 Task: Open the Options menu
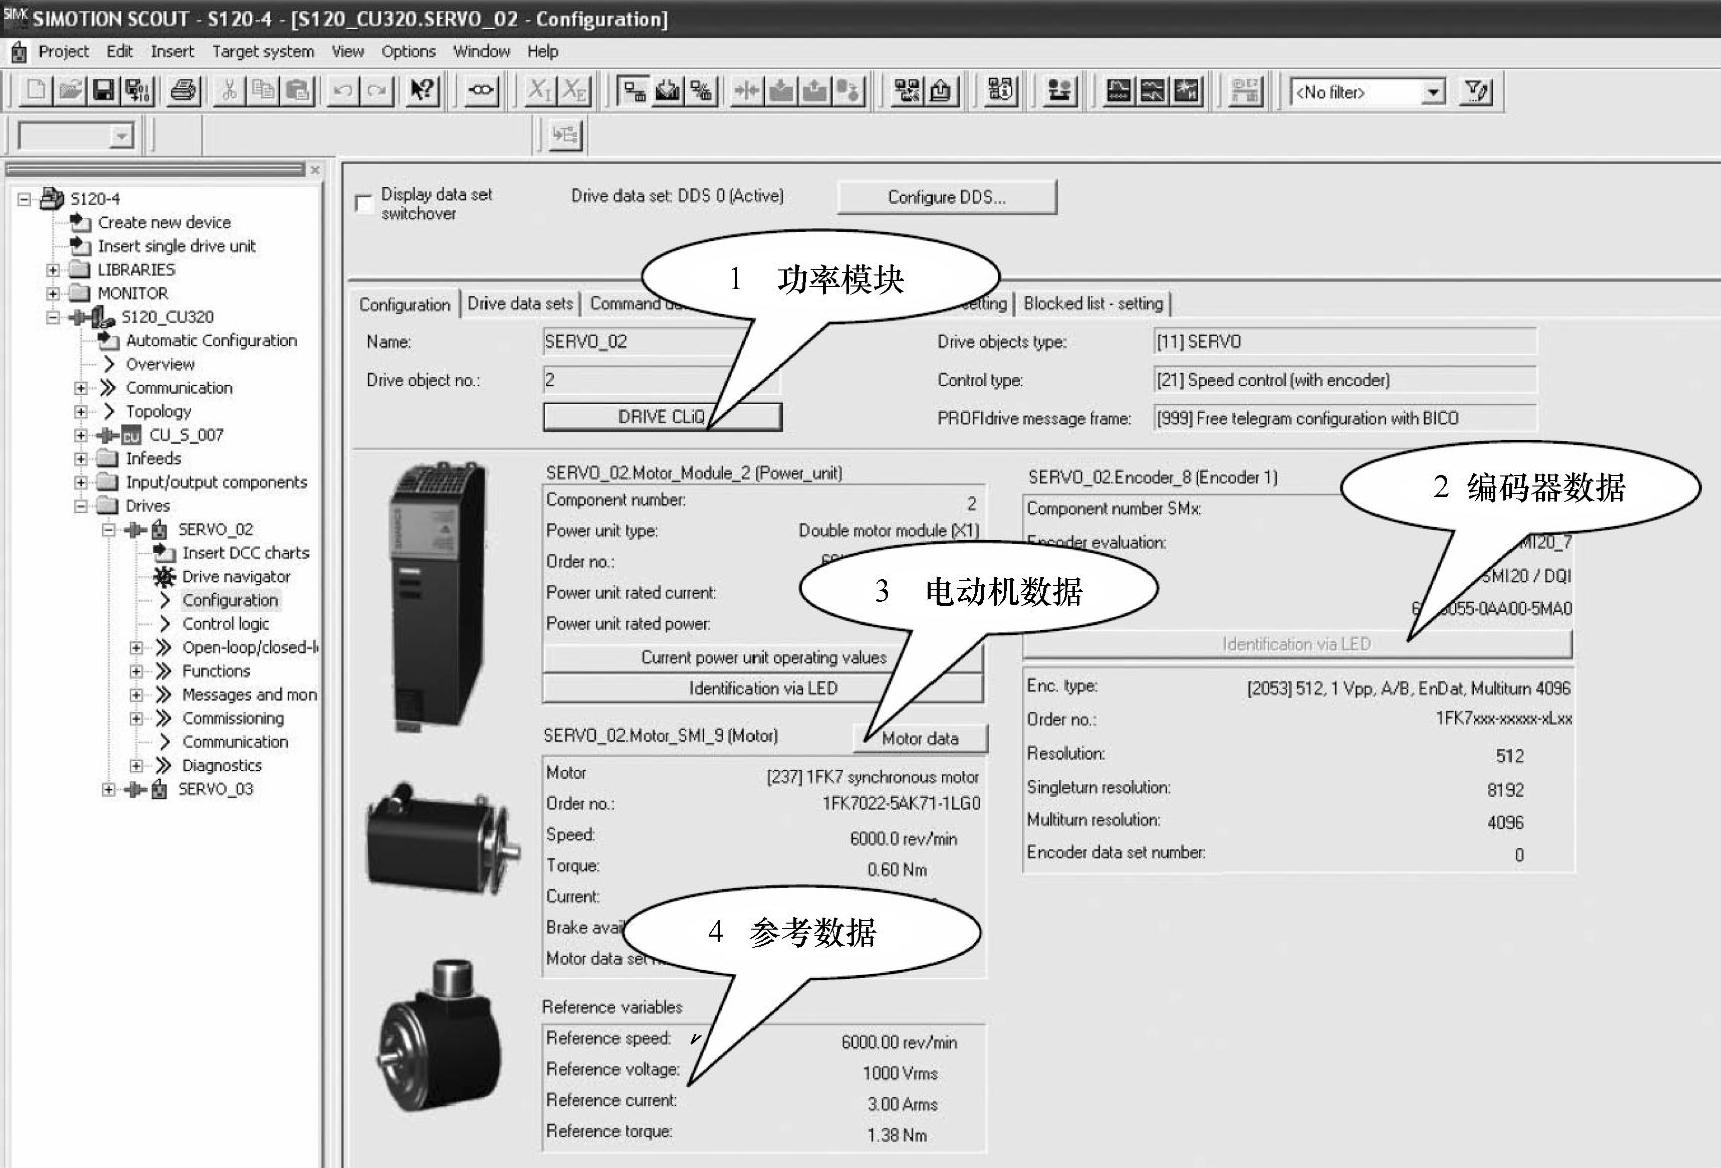(408, 51)
